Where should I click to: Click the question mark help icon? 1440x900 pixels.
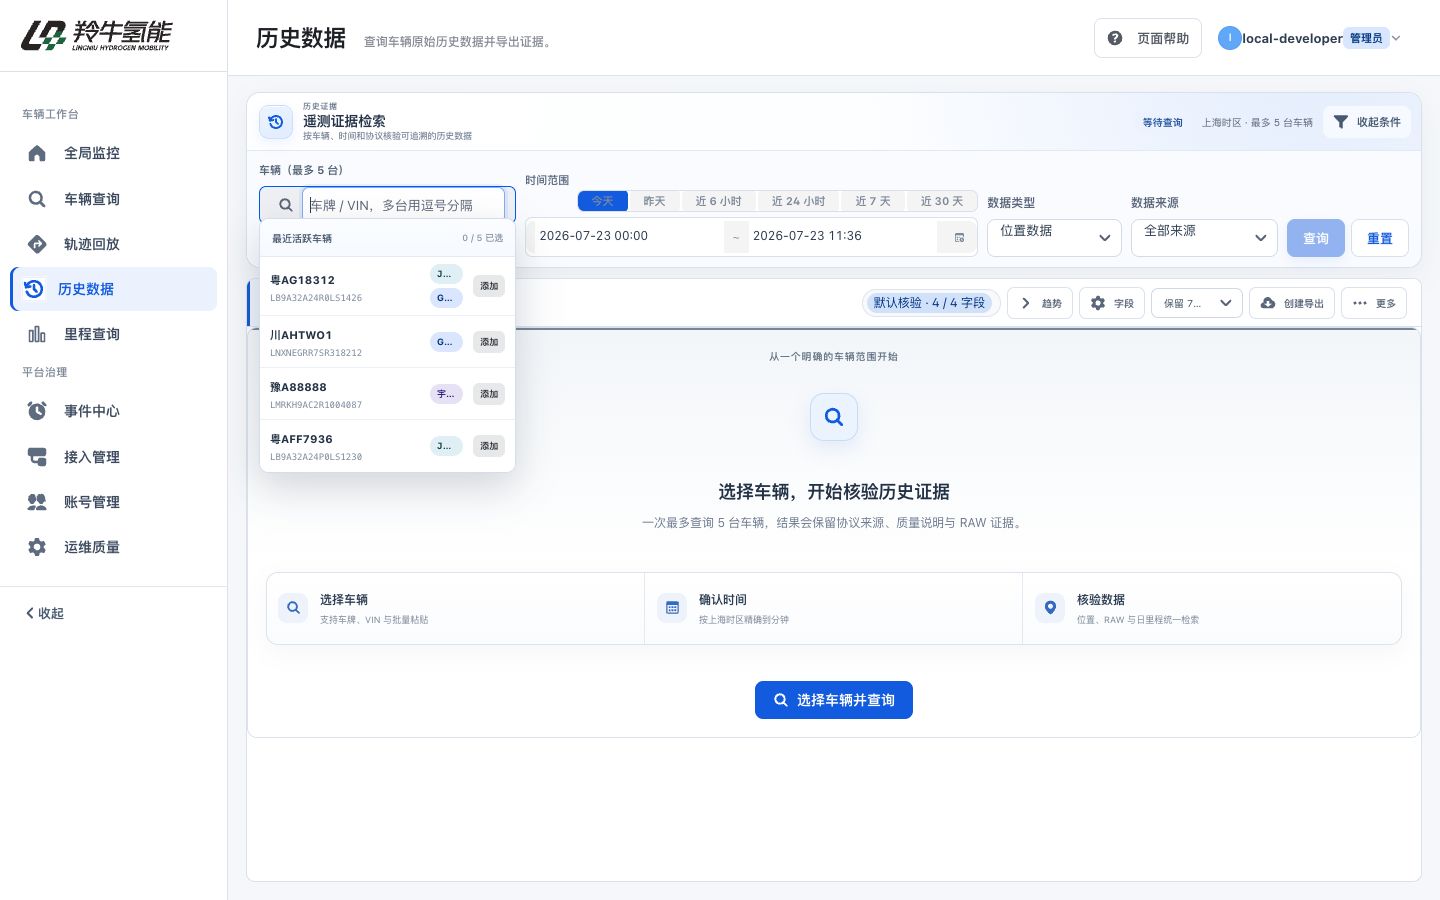[x=1115, y=38]
